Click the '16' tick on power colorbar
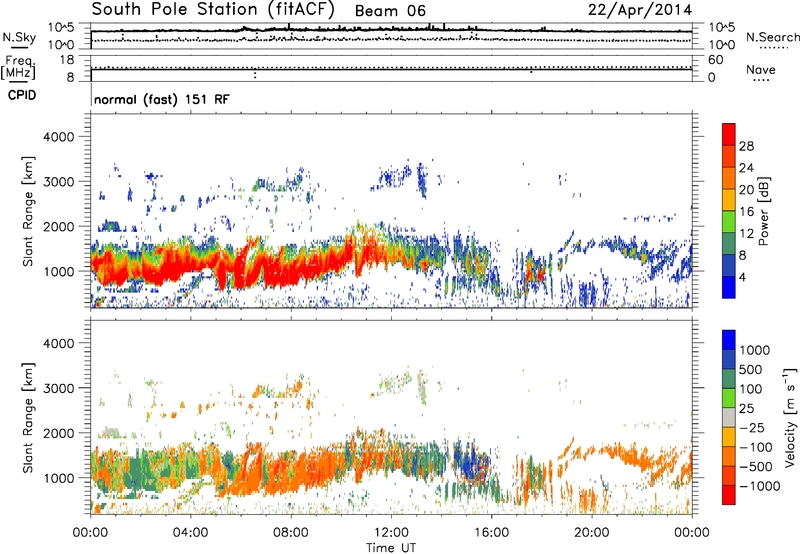 (x=746, y=212)
